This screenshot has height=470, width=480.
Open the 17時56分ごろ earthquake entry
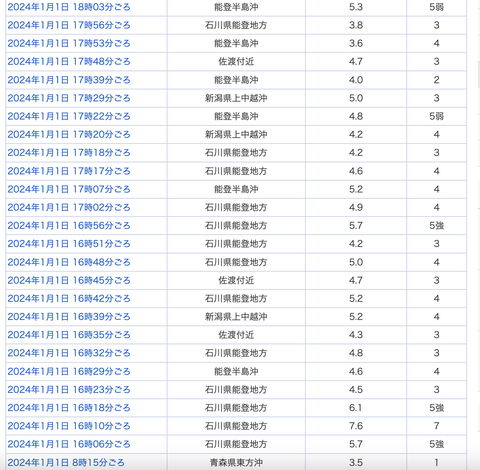69,25
